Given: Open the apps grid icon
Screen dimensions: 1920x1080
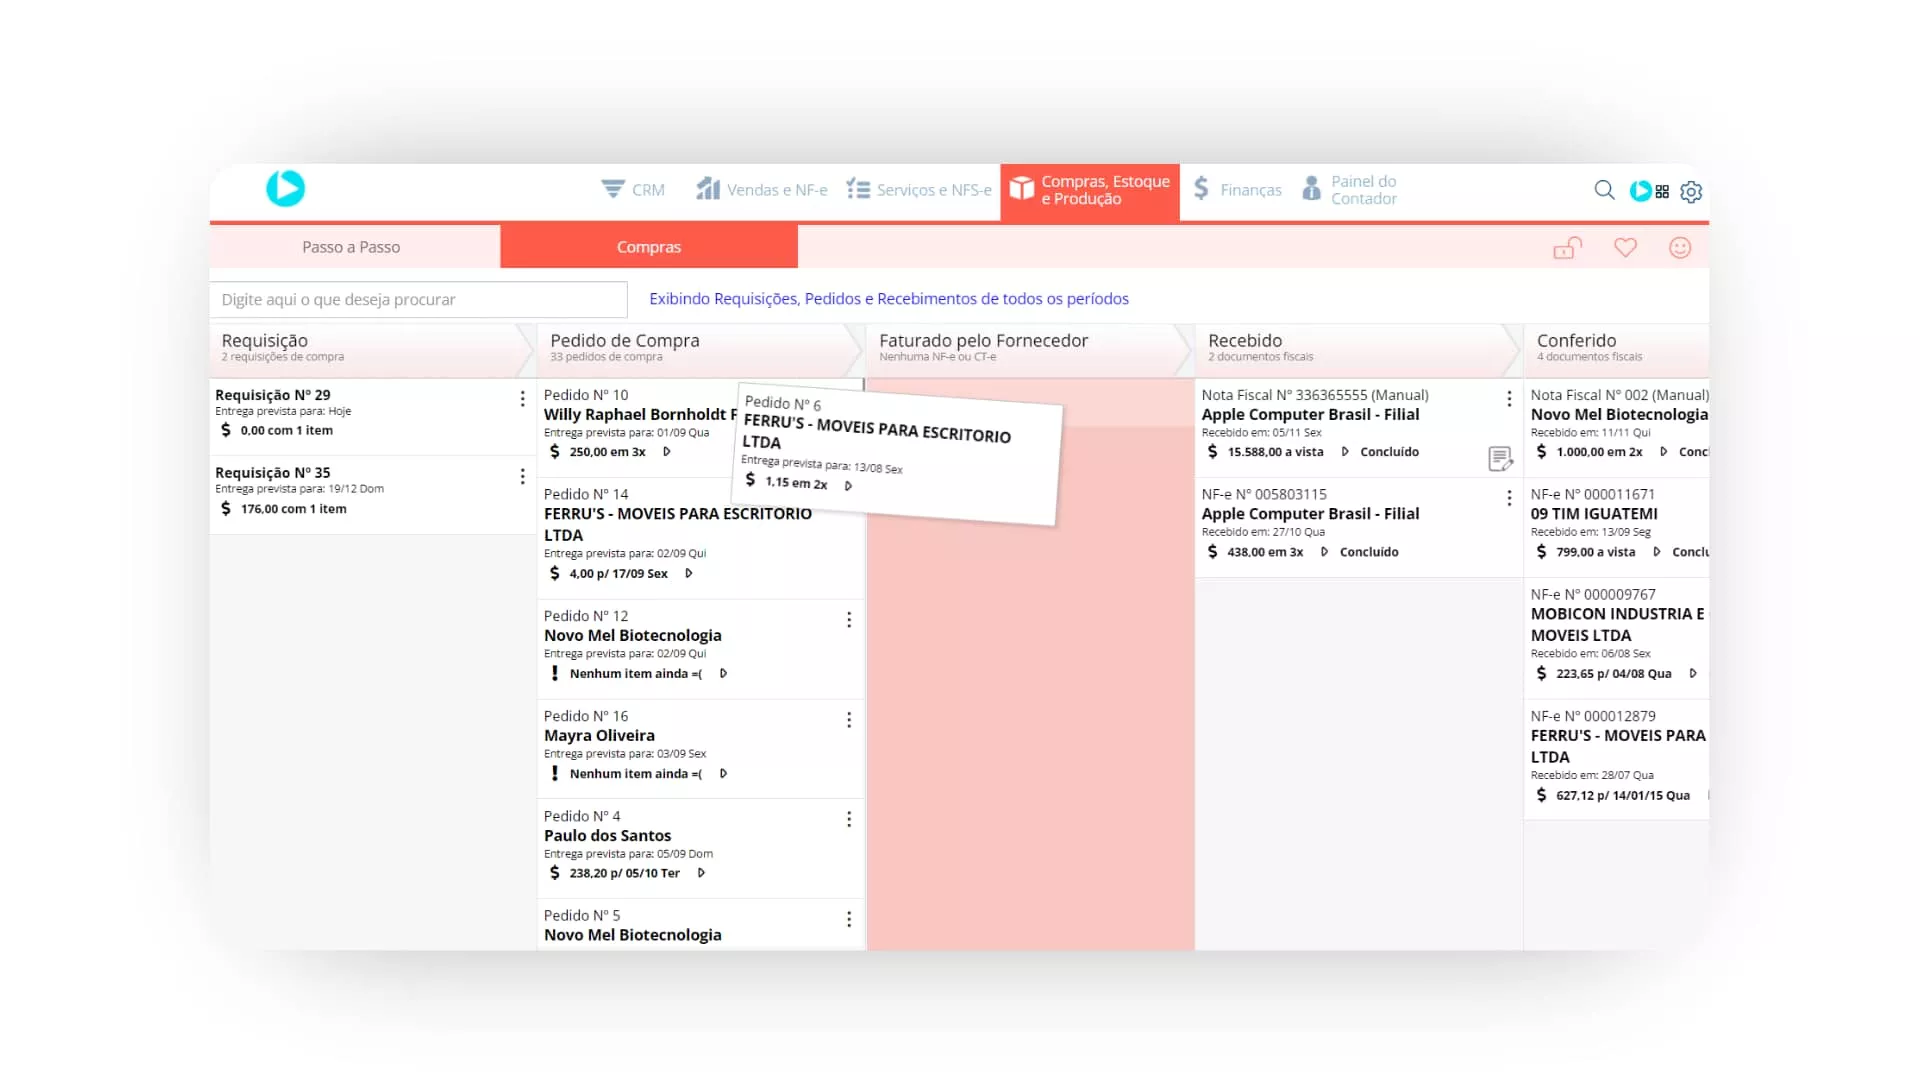Looking at the screenshot, I should pos(1662,191).
